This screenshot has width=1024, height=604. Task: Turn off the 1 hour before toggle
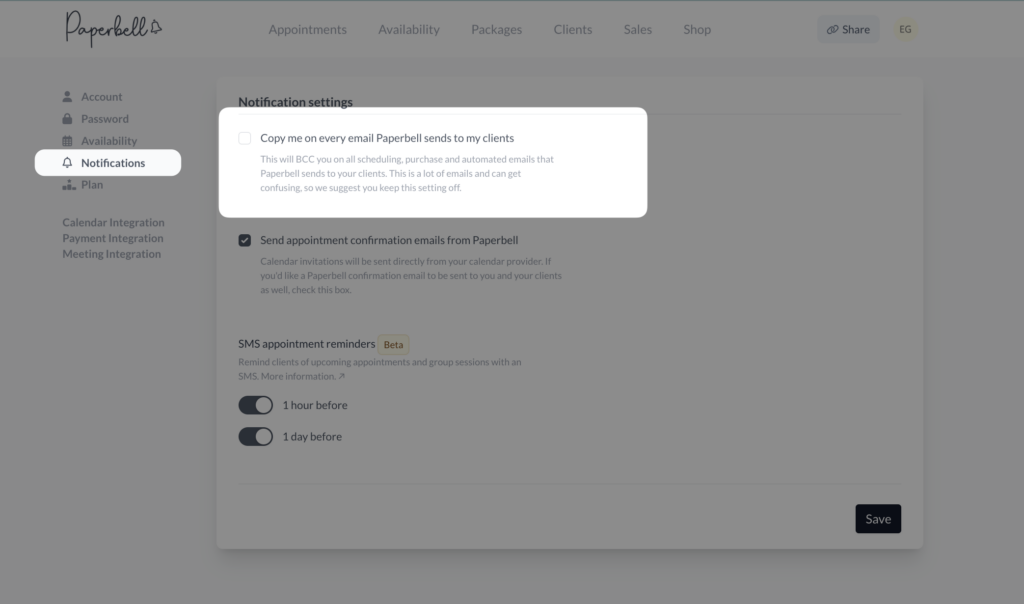click(x=255, y=405)
